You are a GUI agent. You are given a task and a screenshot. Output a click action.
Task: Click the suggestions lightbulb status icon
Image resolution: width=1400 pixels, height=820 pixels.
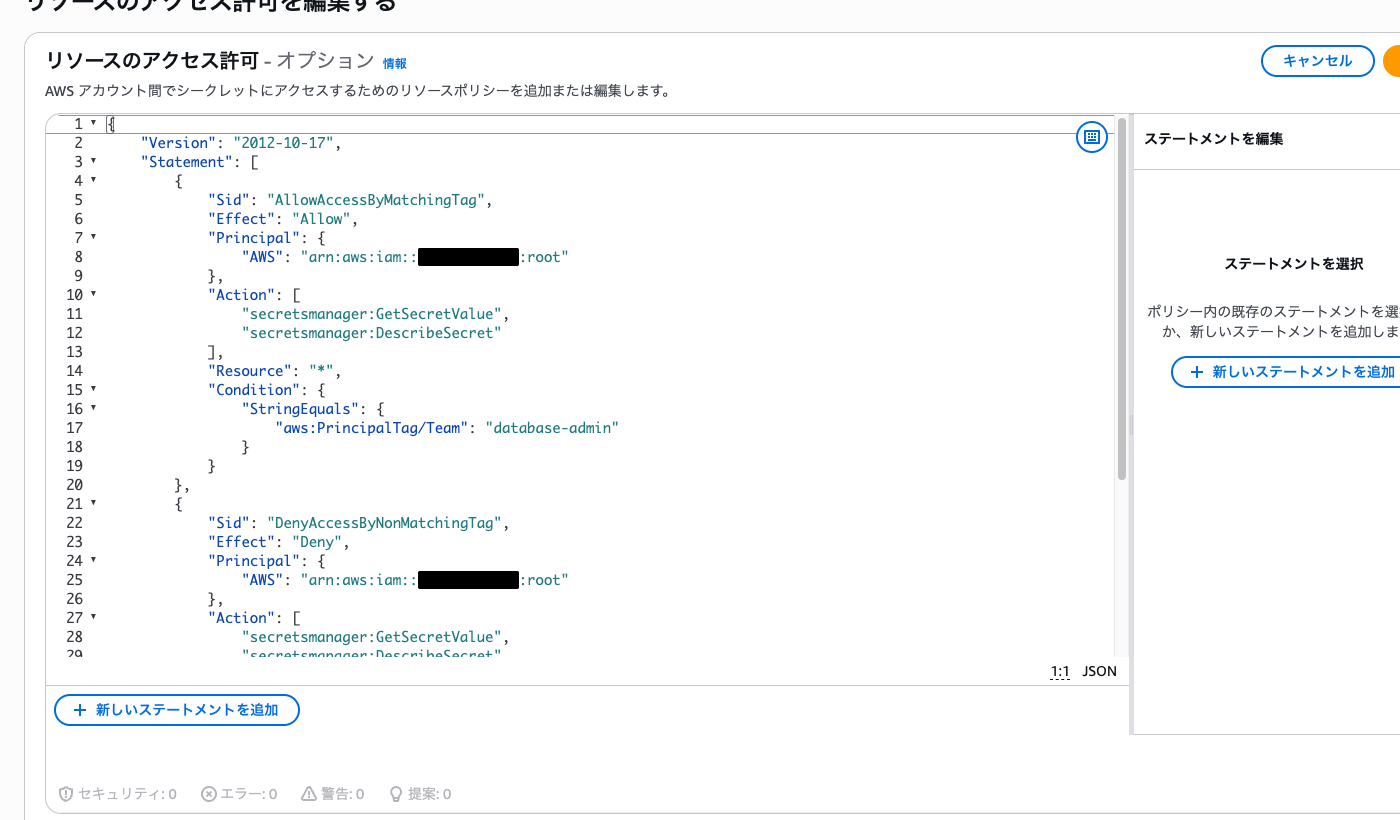[x=396, y=794]
